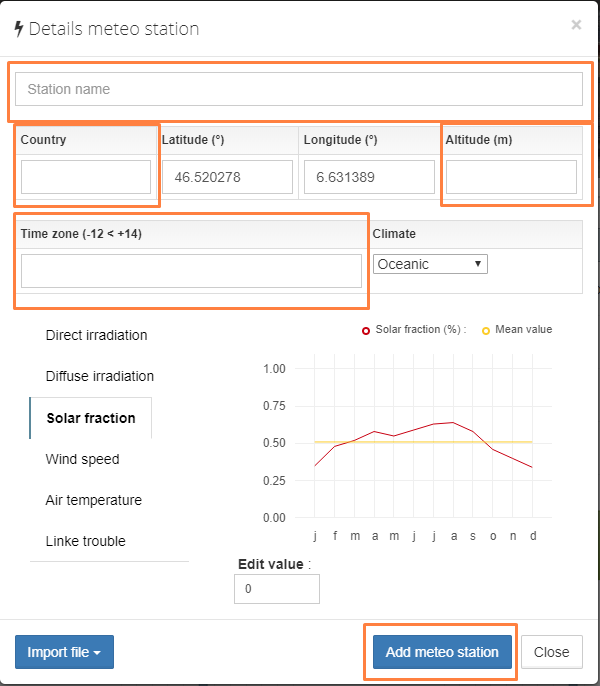The height and width of the screenshot is (686, 600).
Task: Switch to the Air temperature tab
Action: pyautogui.click(x=94, y=500)
